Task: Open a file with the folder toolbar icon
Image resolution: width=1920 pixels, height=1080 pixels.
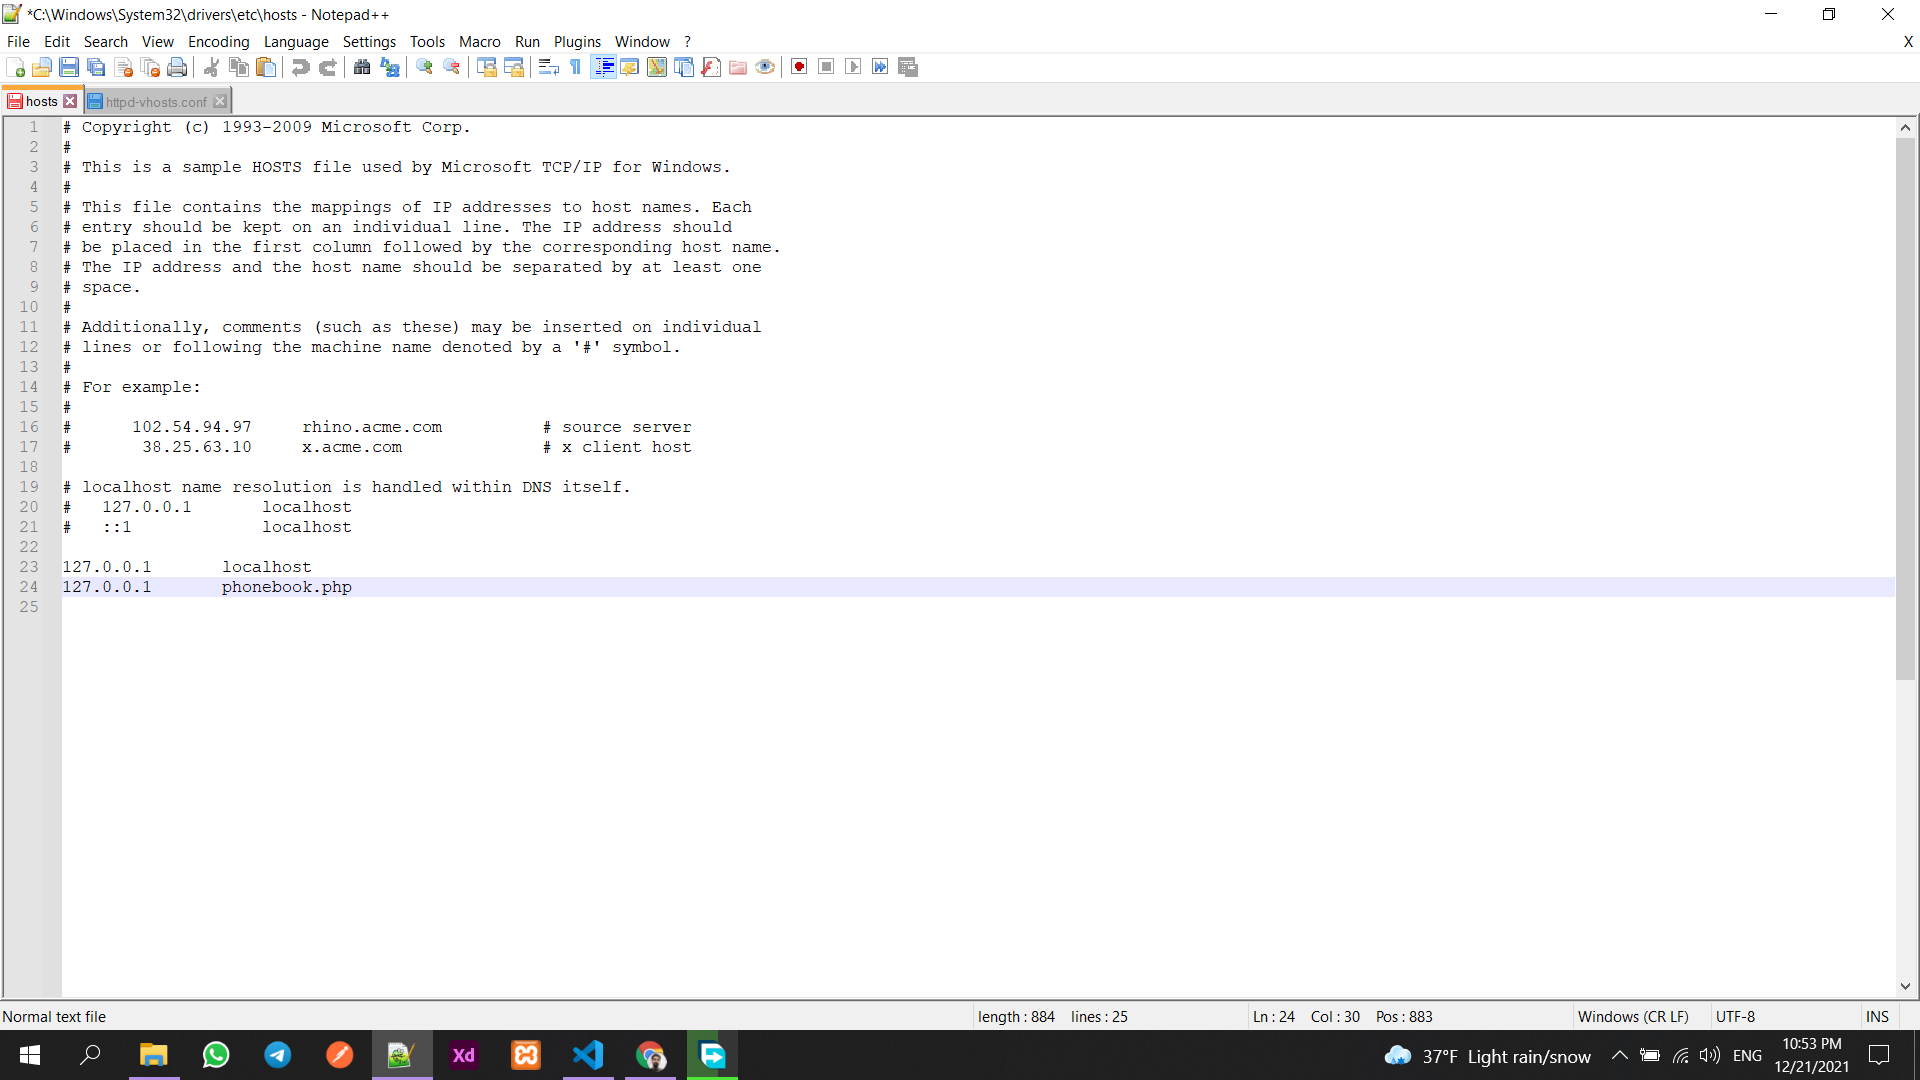Action: 42,67
